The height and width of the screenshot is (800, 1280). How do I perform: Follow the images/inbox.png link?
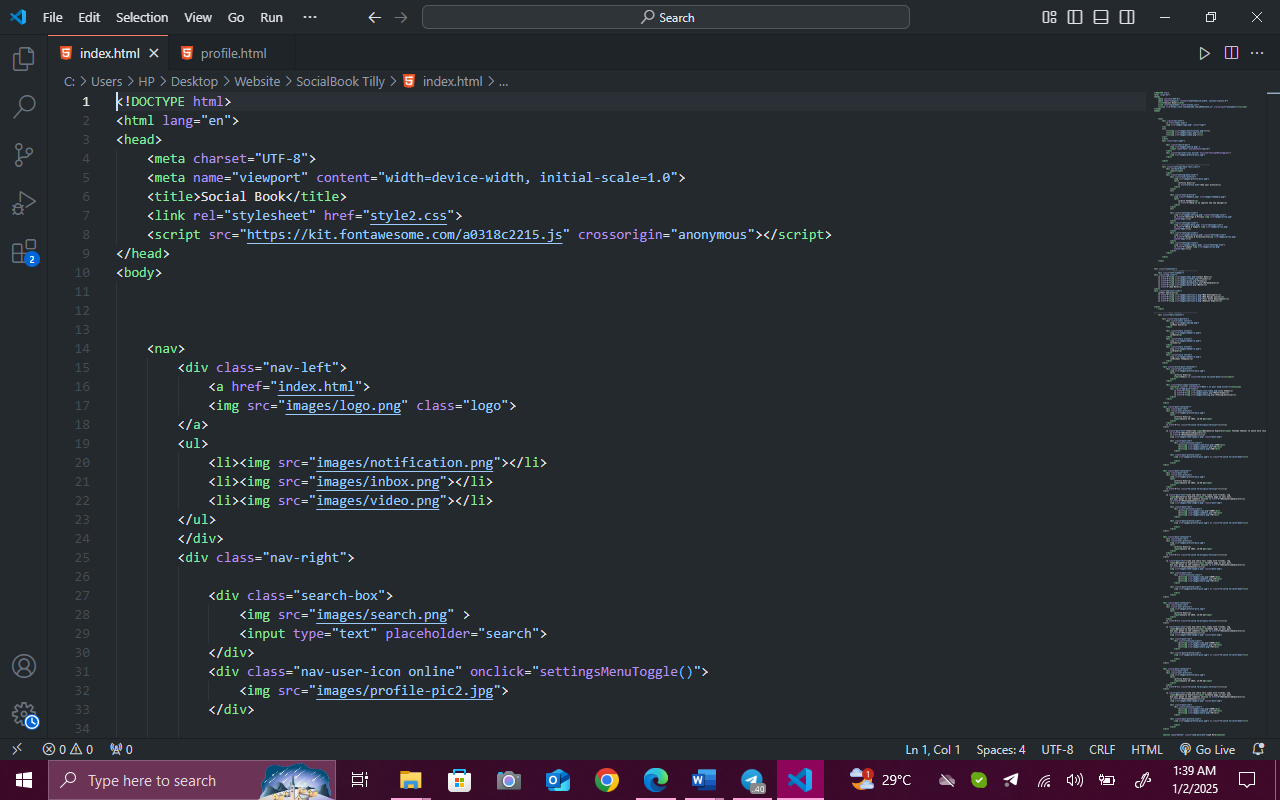click(x=378, y=482)
